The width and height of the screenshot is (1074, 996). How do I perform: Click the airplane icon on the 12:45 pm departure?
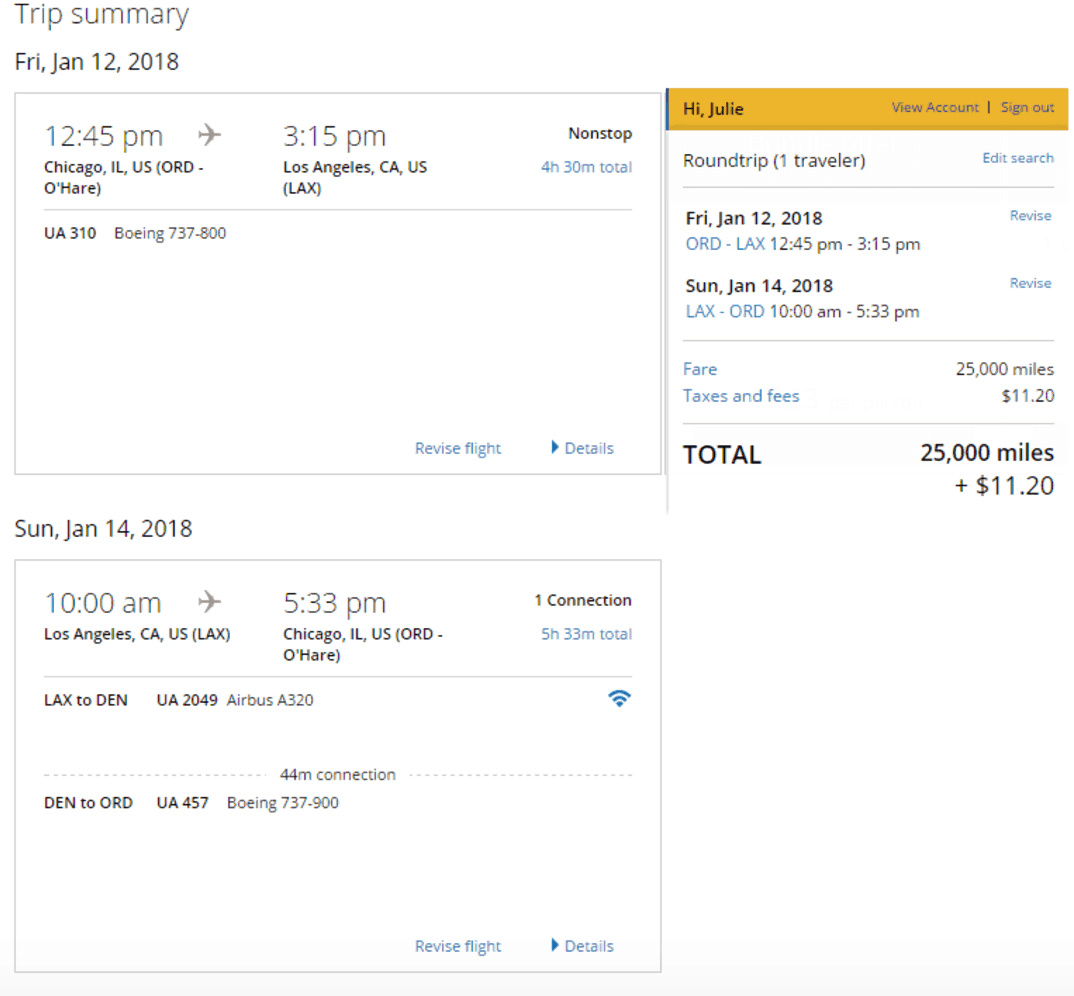click(x=209, y=134)
